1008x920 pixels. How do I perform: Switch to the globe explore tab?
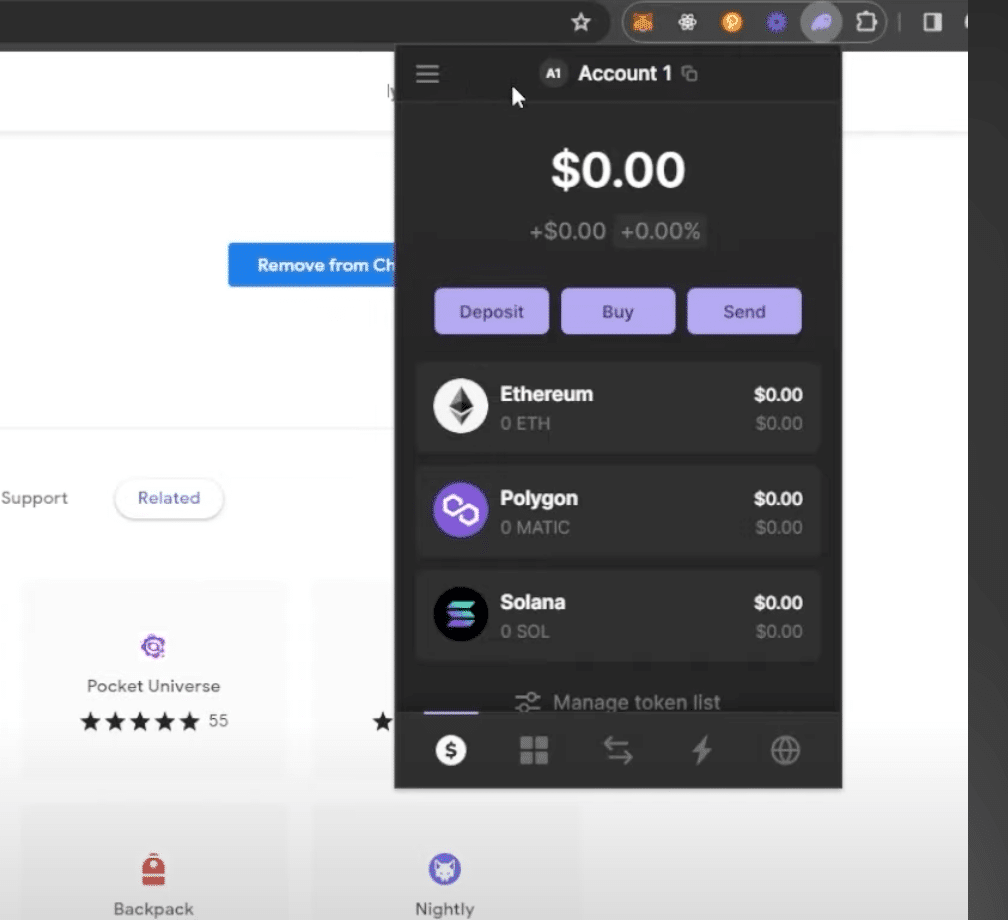785,750
